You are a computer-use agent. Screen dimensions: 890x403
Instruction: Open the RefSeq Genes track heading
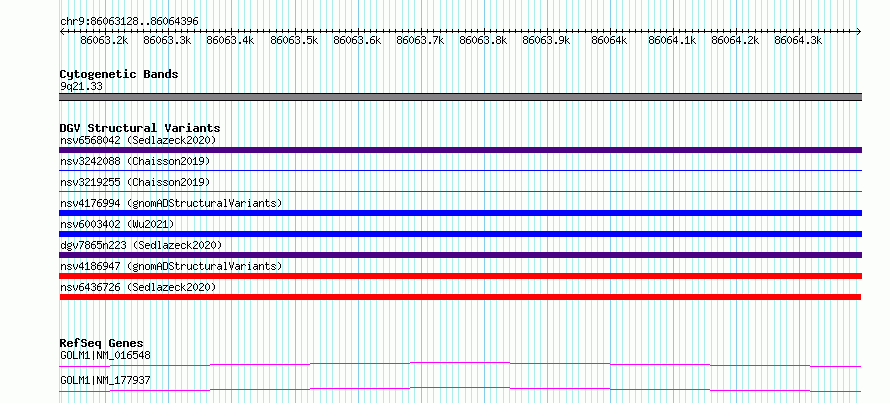pos(102,343)
